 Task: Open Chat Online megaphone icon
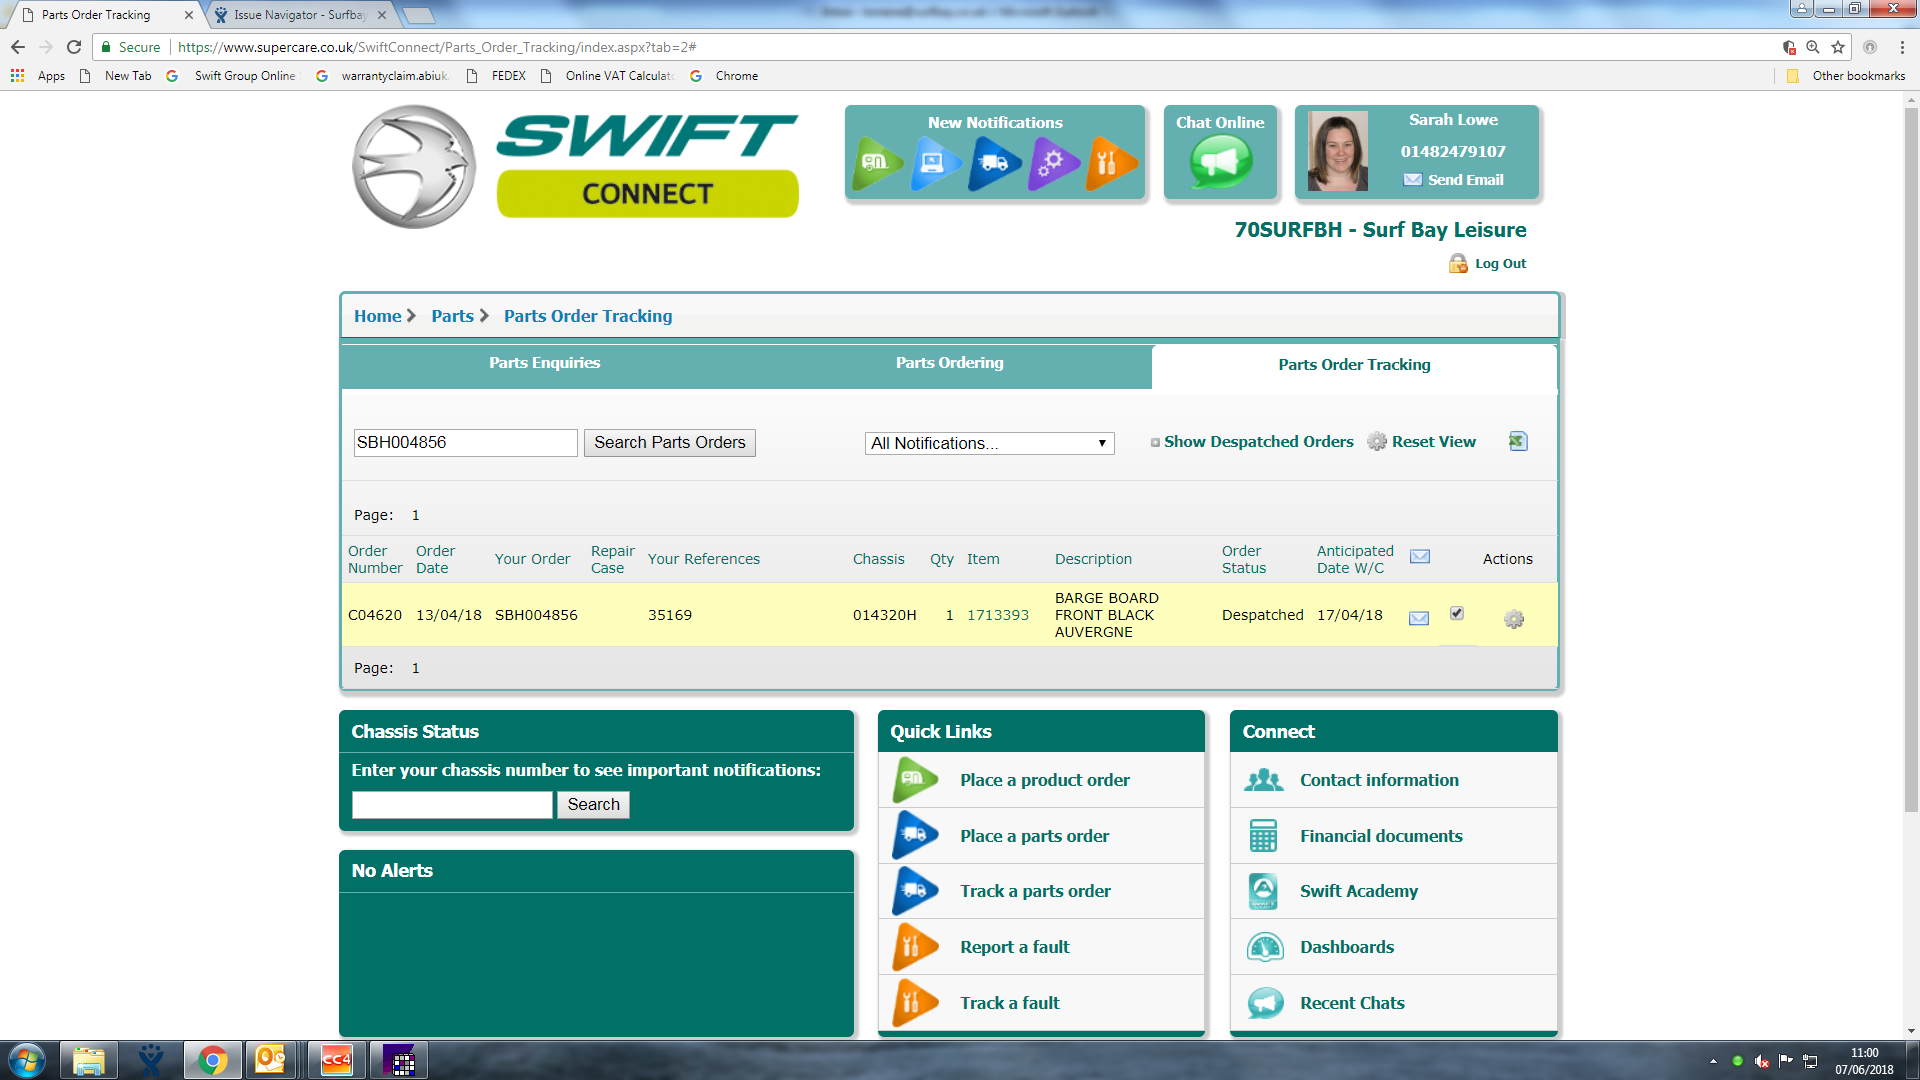click(1220, 163)
